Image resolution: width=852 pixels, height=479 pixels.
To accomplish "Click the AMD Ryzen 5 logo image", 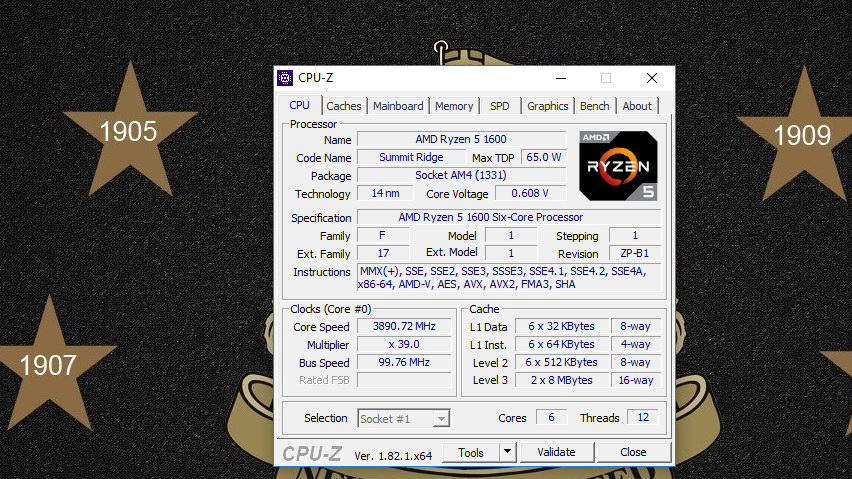I will click(x=618, y=166).
